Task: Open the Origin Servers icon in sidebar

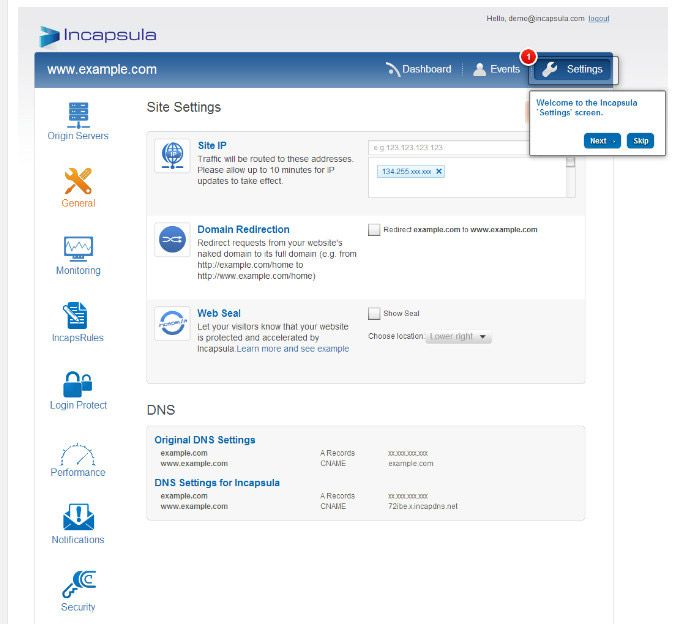Action: pos(78,115)
